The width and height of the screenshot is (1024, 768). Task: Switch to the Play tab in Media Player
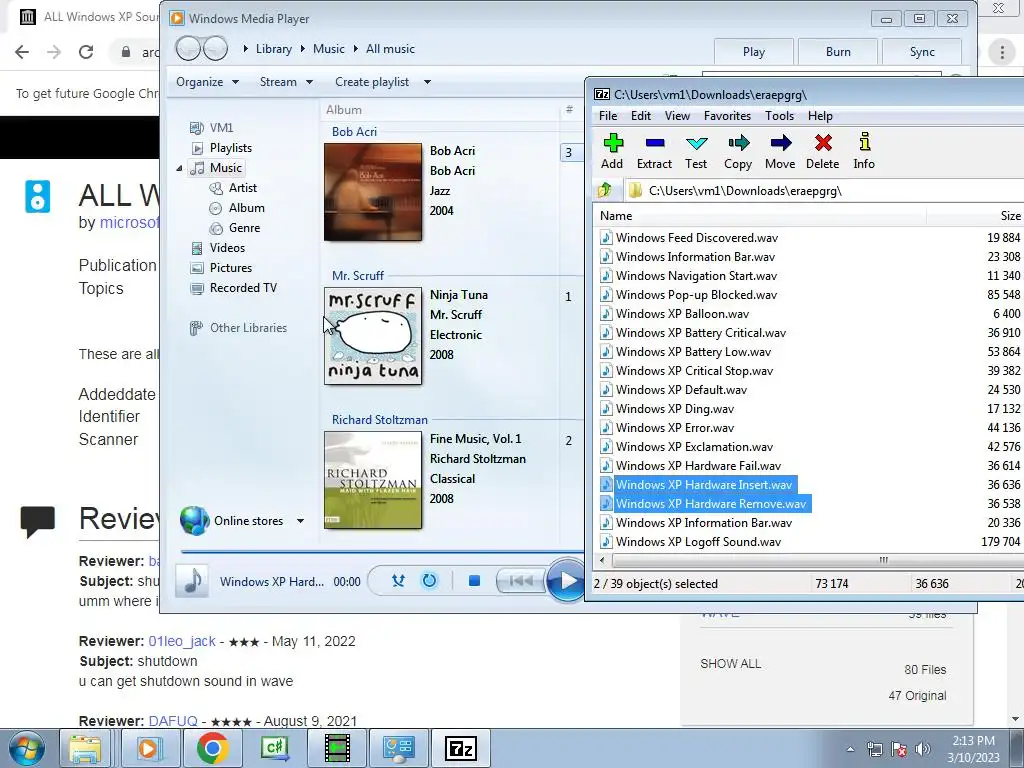pyautogui.click(x=754, y=52)
